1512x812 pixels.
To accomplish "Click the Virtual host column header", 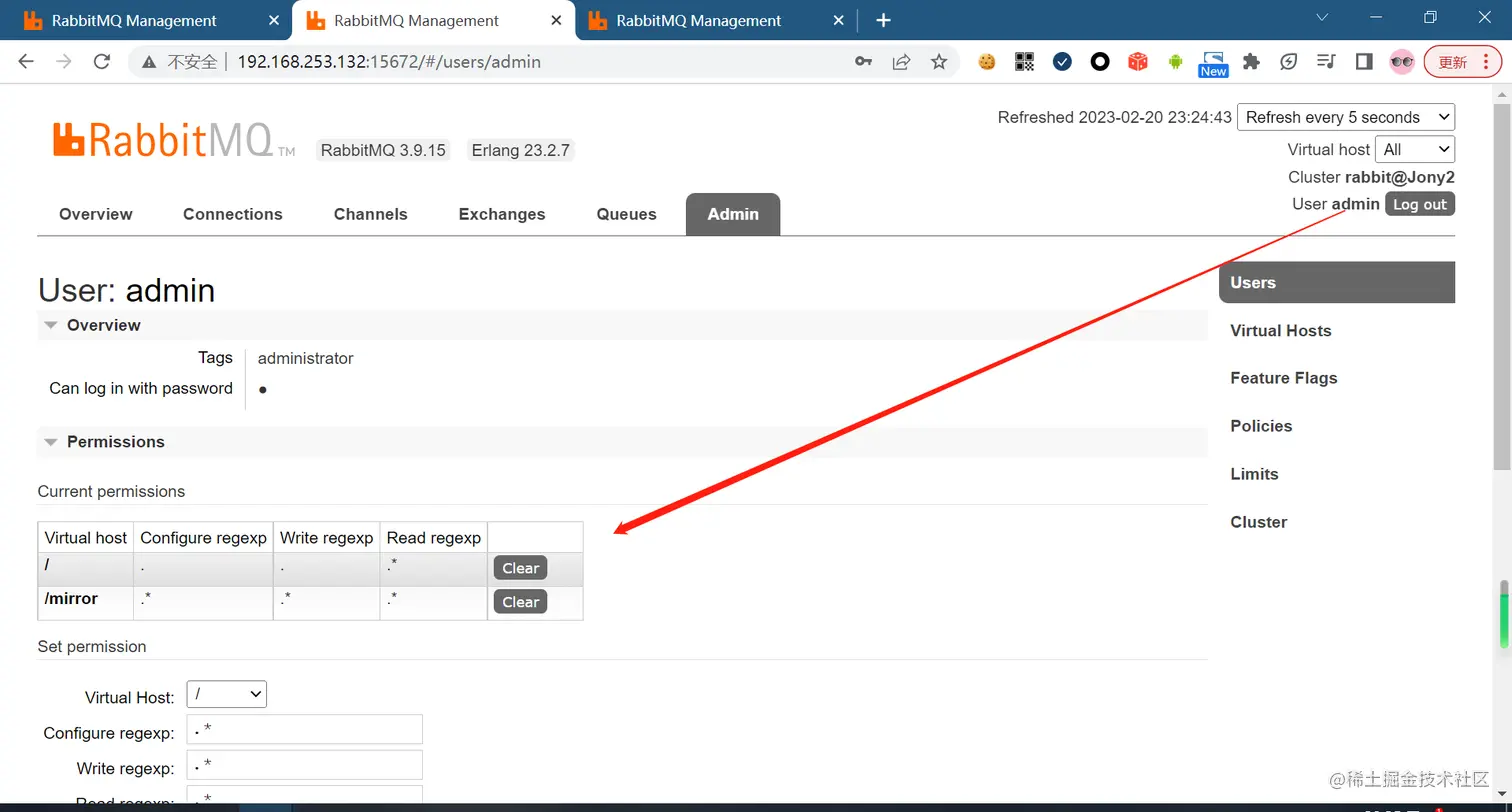I will point(86,538).
